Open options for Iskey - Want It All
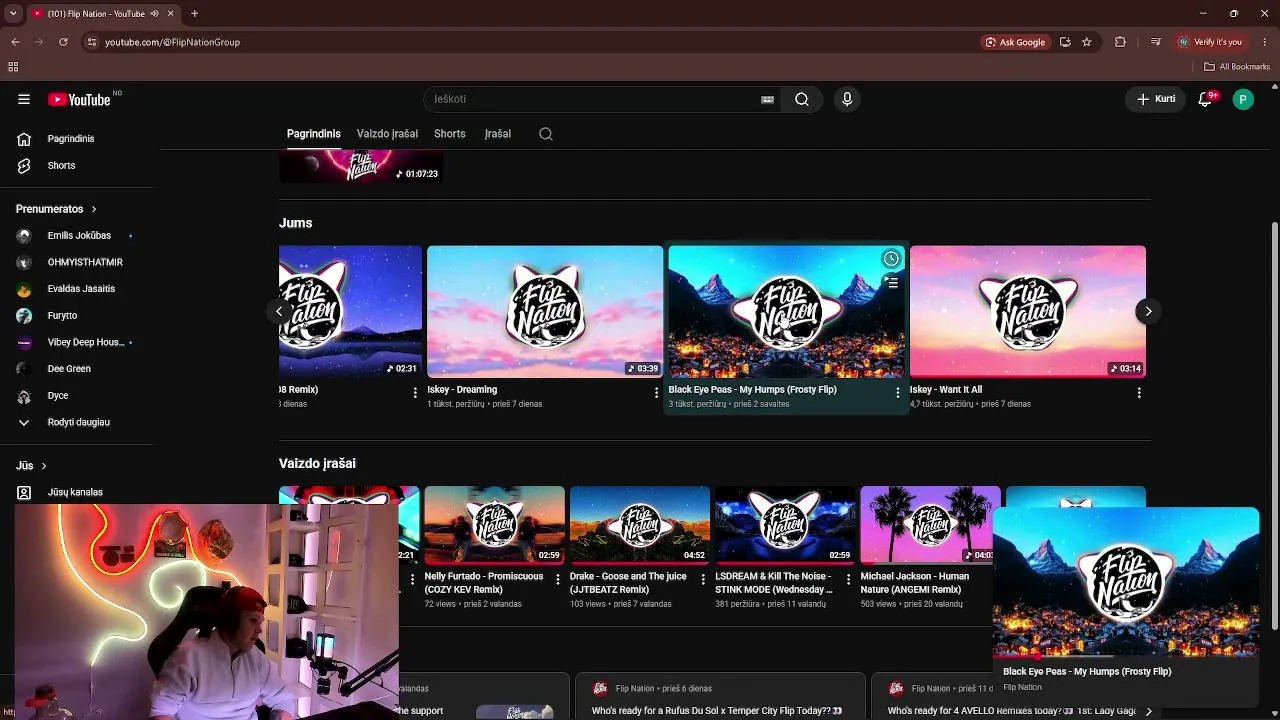 click(x=1139, y=393)
